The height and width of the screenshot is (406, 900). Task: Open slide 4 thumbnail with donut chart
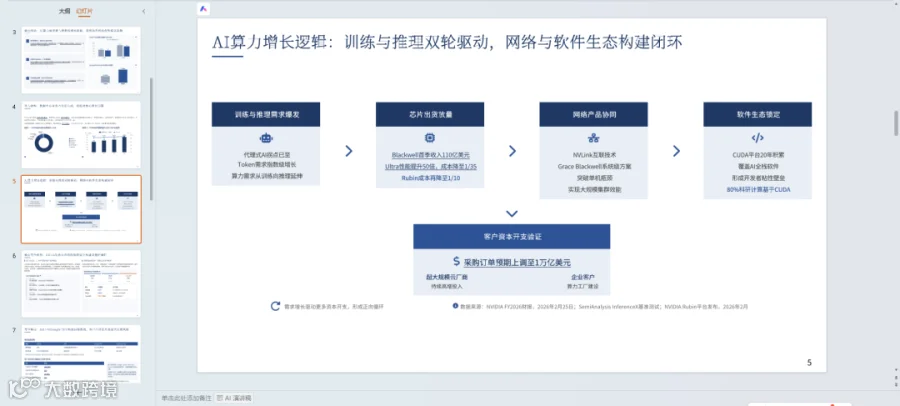click(x=81, y=134)
